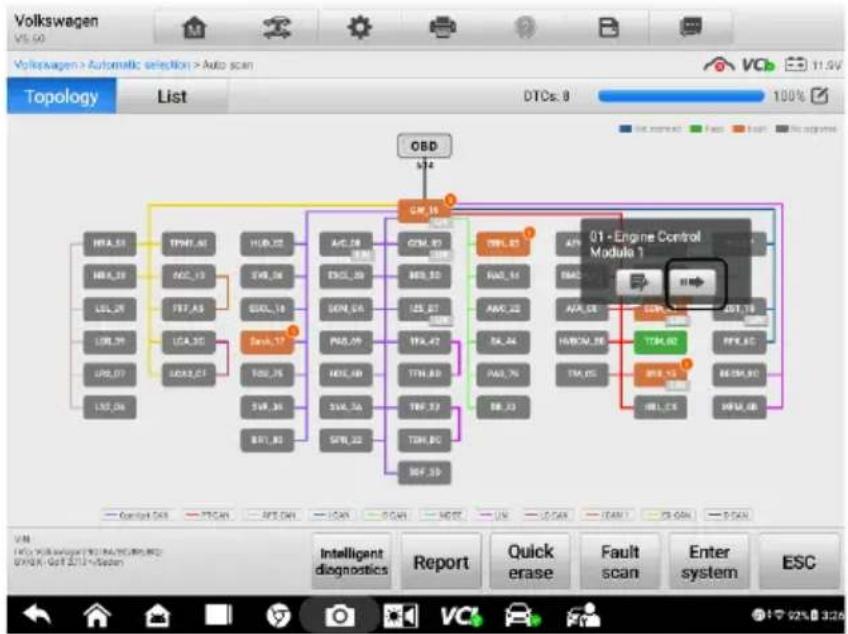Click the arrow enter icon in popup
Image resolution: width=848 pixels, height=634 pixels.
pos(692,282)
